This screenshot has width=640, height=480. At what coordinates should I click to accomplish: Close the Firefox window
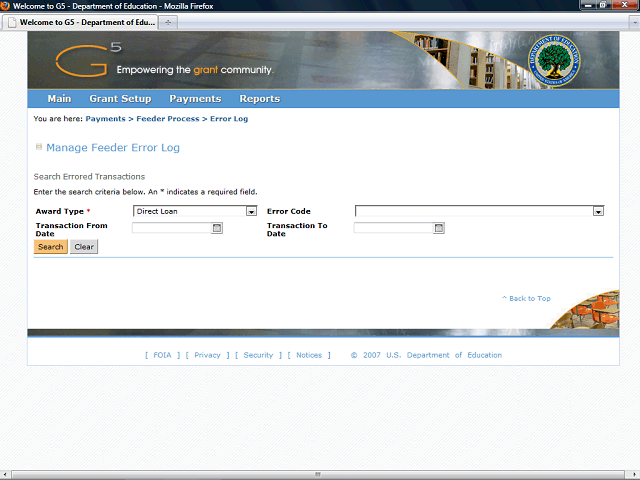tap(624, 5)
